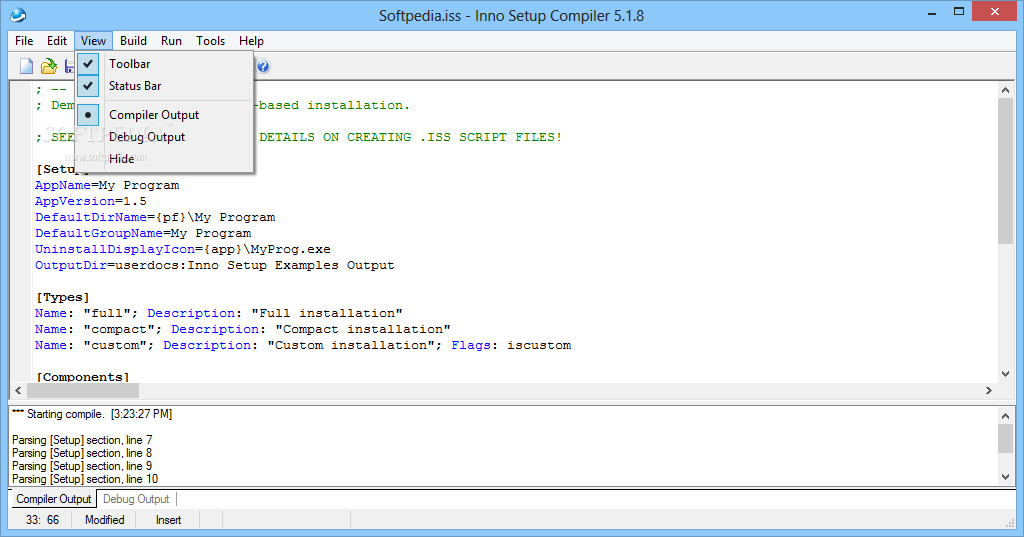Close the Inno Setup Compiler window

995,12
